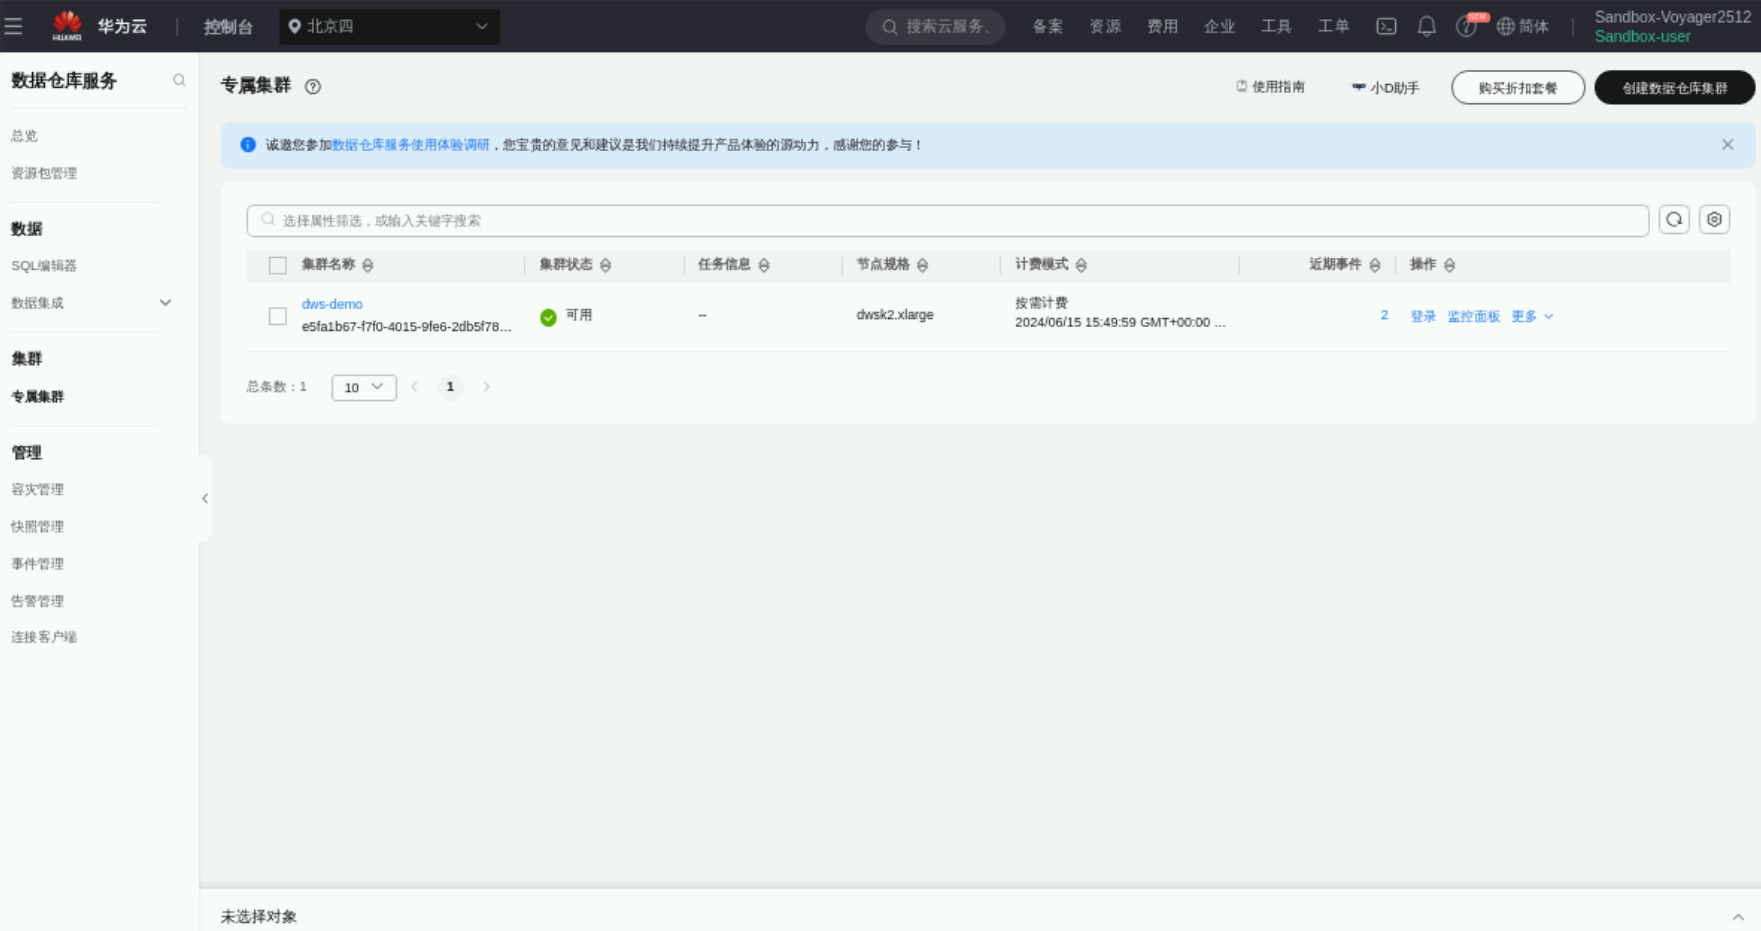Open the 使用指南 guide

1270,87
